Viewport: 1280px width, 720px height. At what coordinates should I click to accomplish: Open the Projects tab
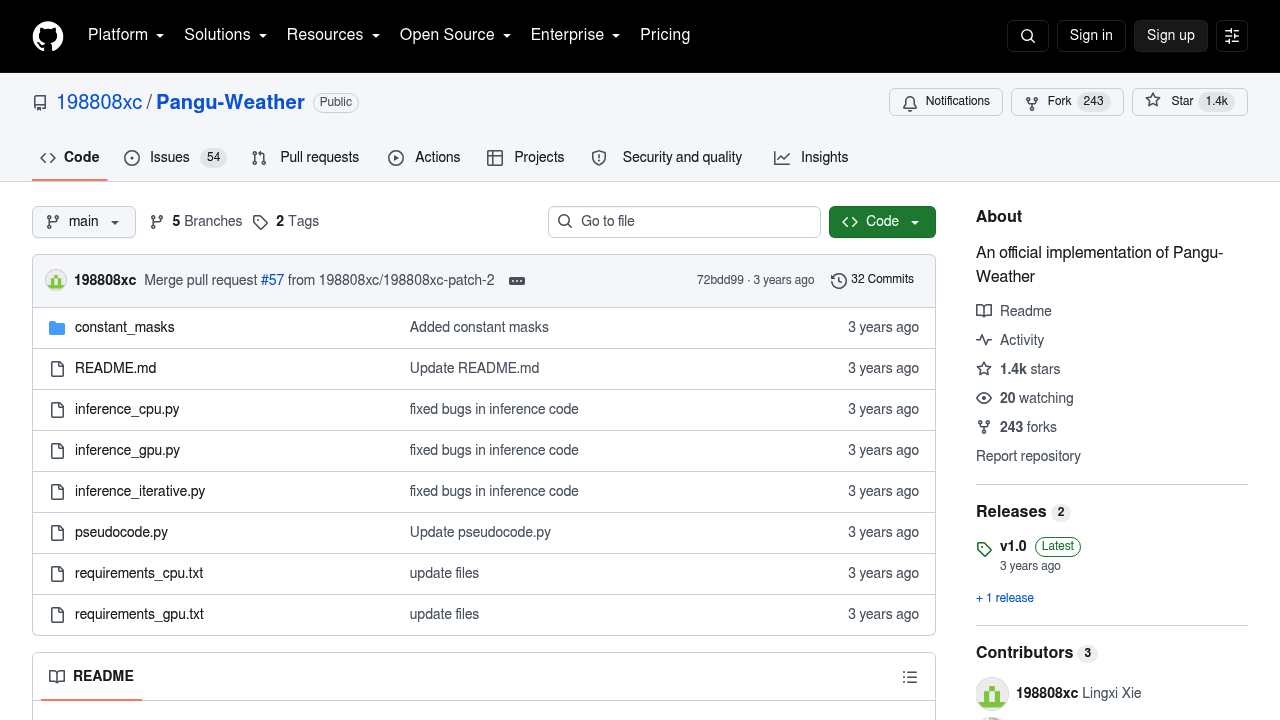pos(525,158)
